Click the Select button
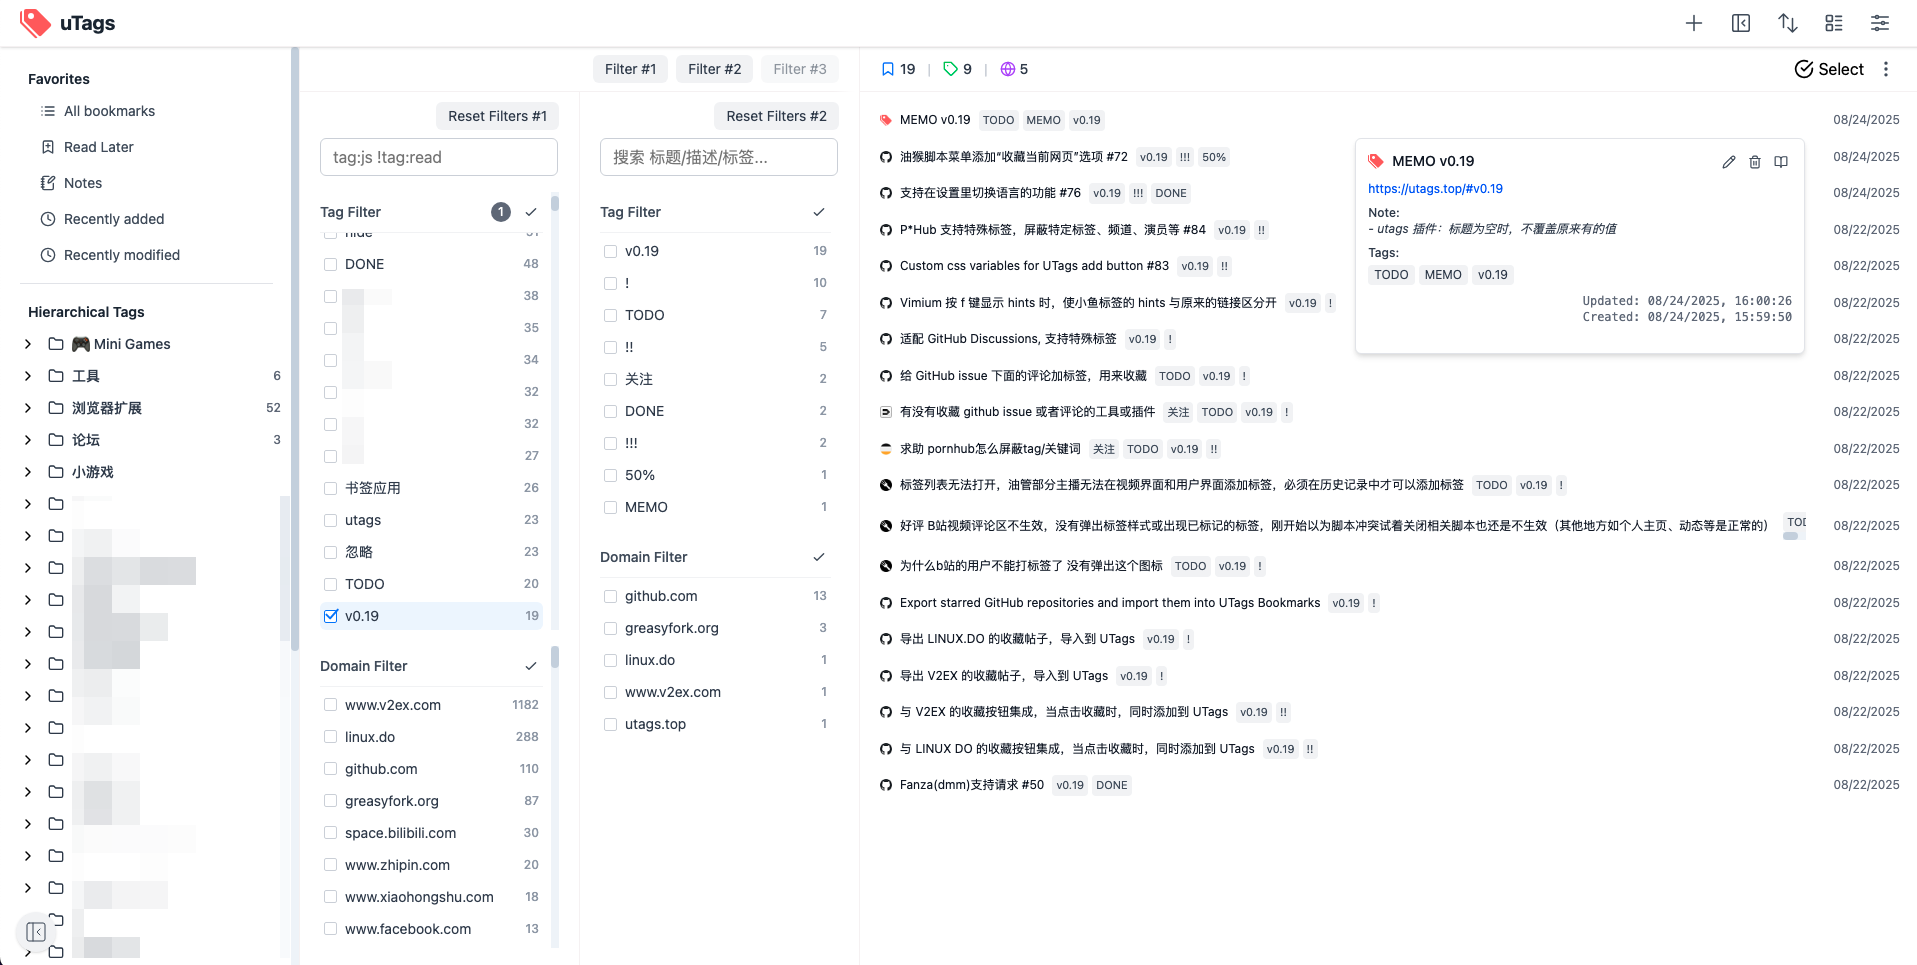This screenshot has height=965, width=1917. [x=1829, y=69]
